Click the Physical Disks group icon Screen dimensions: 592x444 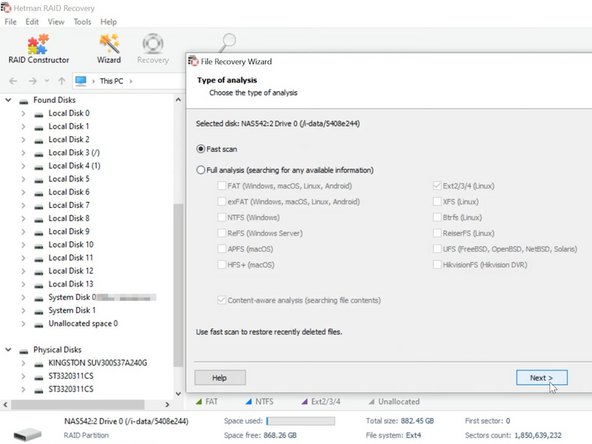click(x=24, y=351)
